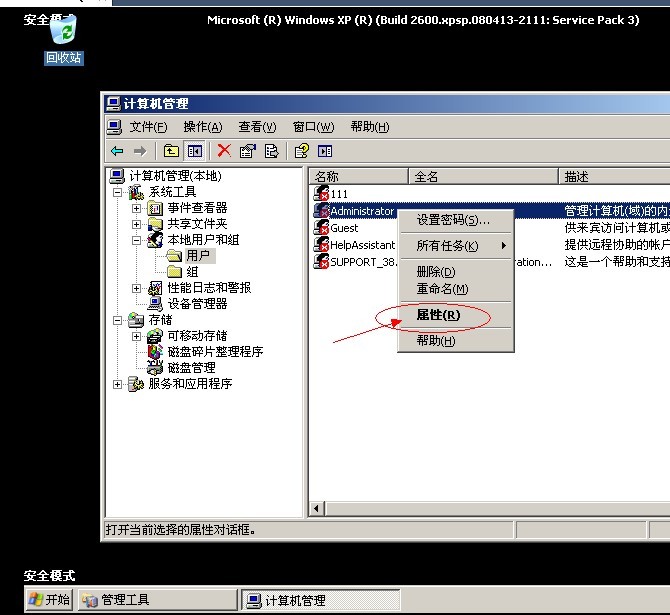The height and width of the screenshot is (615, 670).
Task: Click the Help question mark toolbar icon
Action: [x=302, y=151]
